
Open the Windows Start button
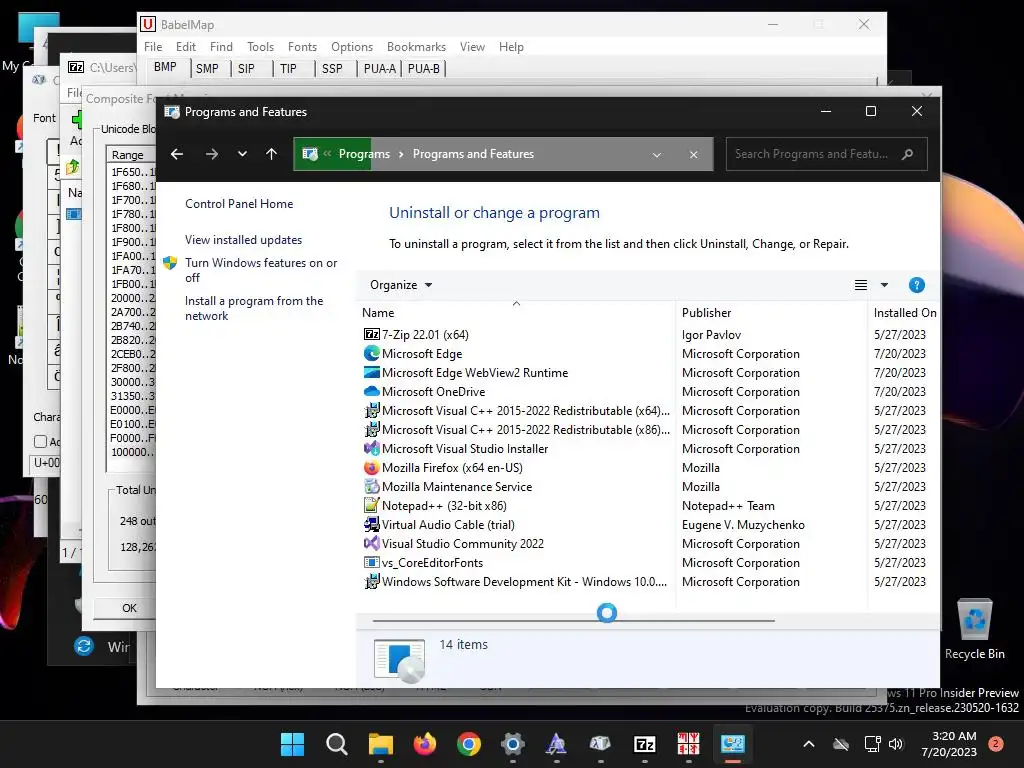tap(292, 744)
